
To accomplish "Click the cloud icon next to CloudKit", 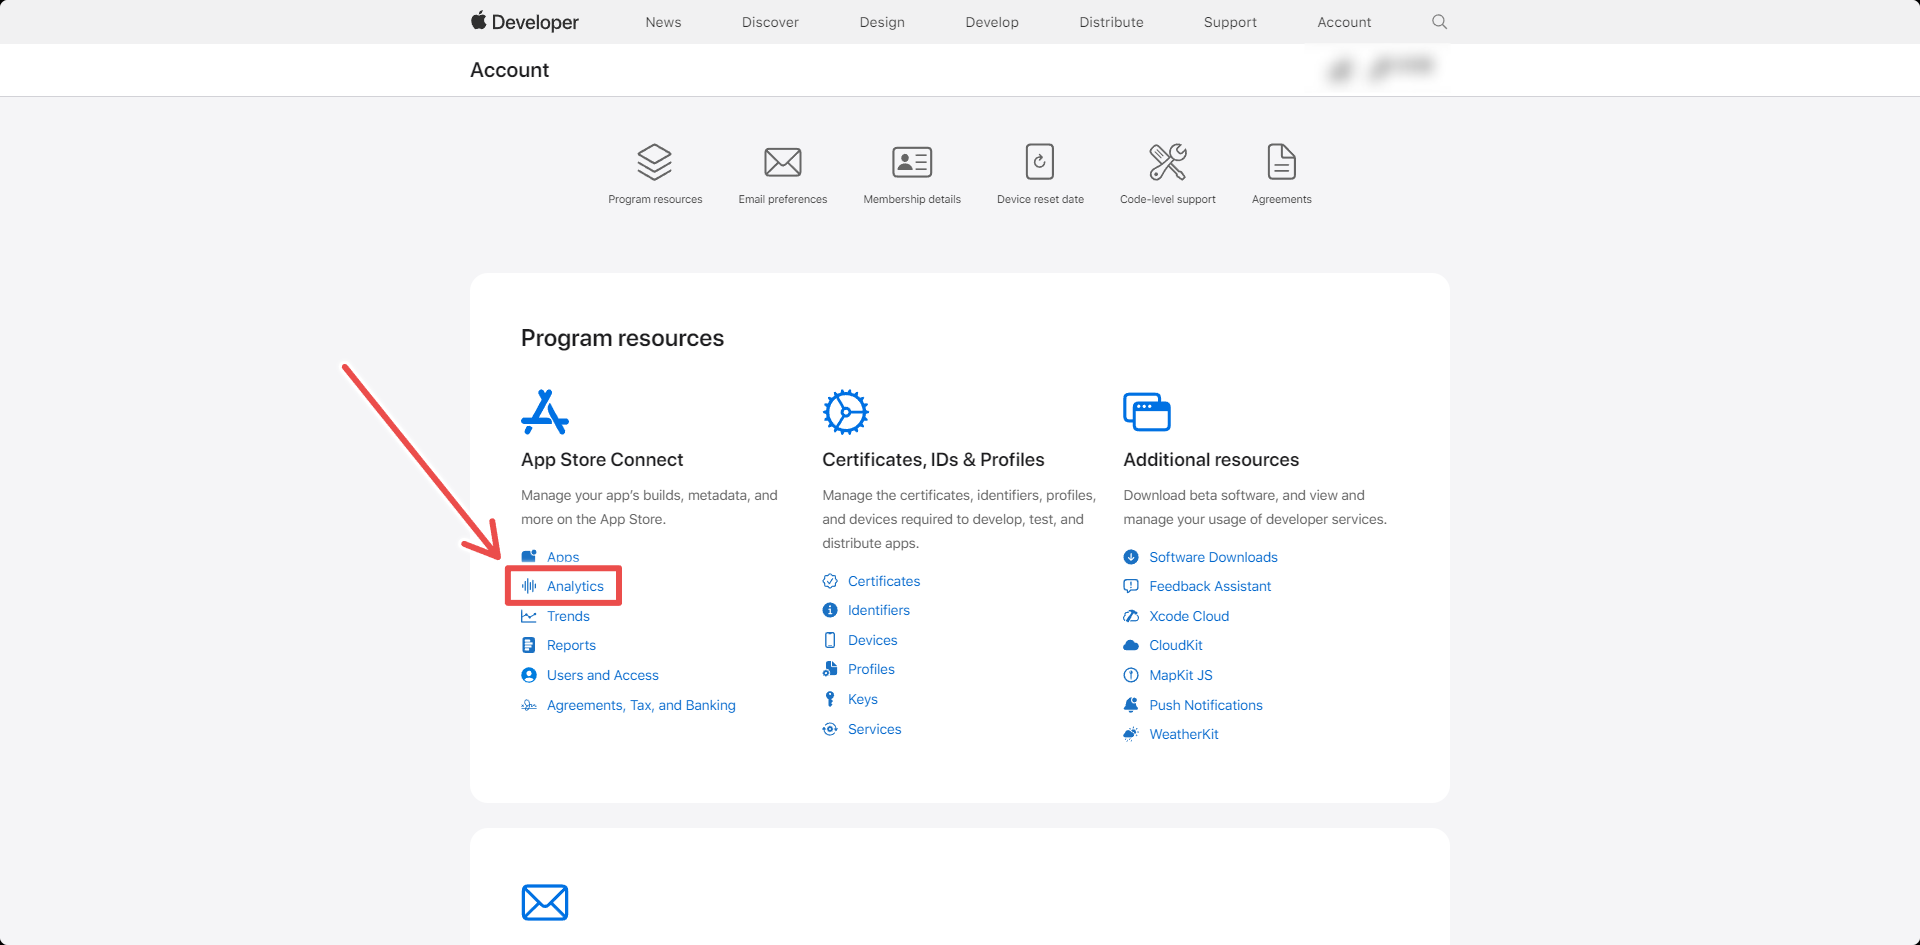I will (1131, 646).
